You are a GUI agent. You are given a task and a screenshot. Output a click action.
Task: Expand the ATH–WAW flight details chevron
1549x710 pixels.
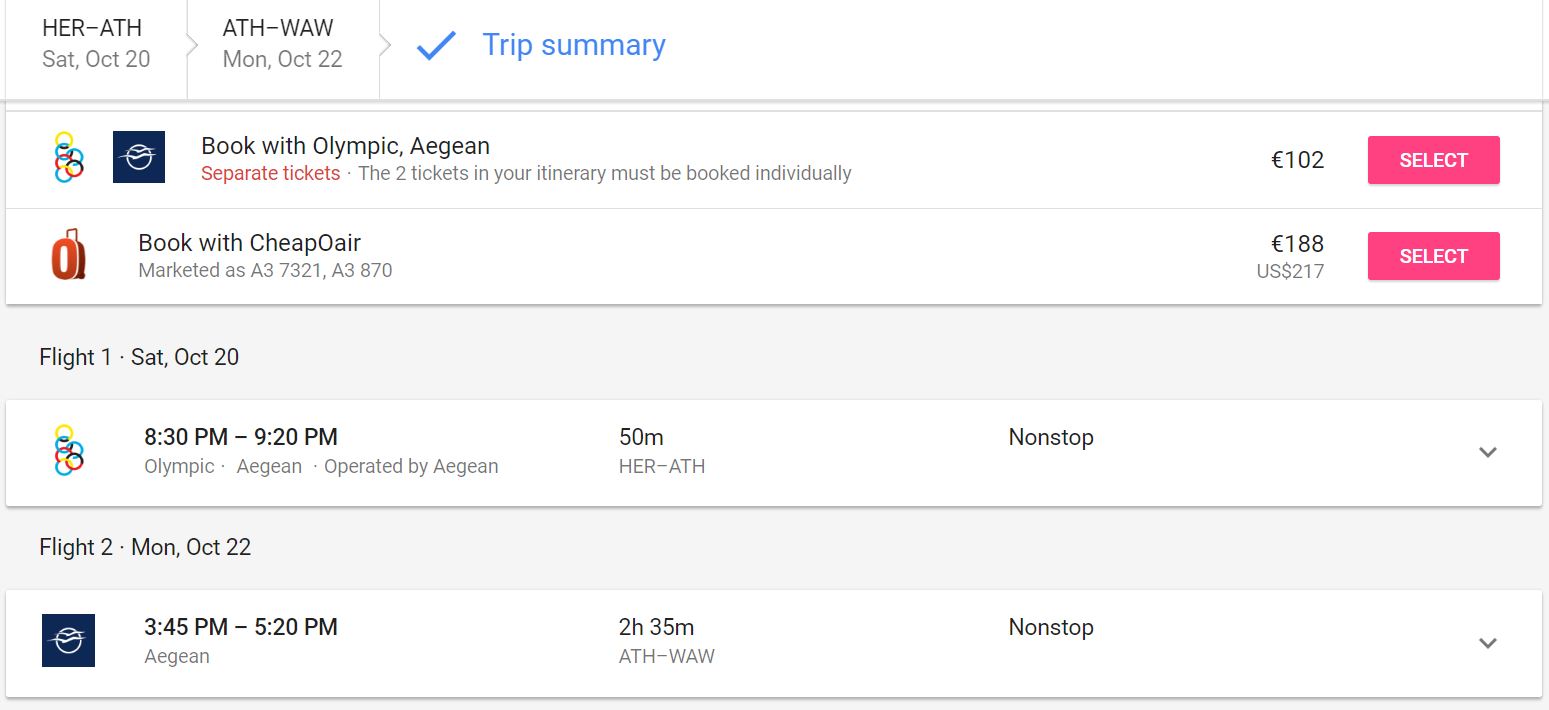[x=1488, y=643]
